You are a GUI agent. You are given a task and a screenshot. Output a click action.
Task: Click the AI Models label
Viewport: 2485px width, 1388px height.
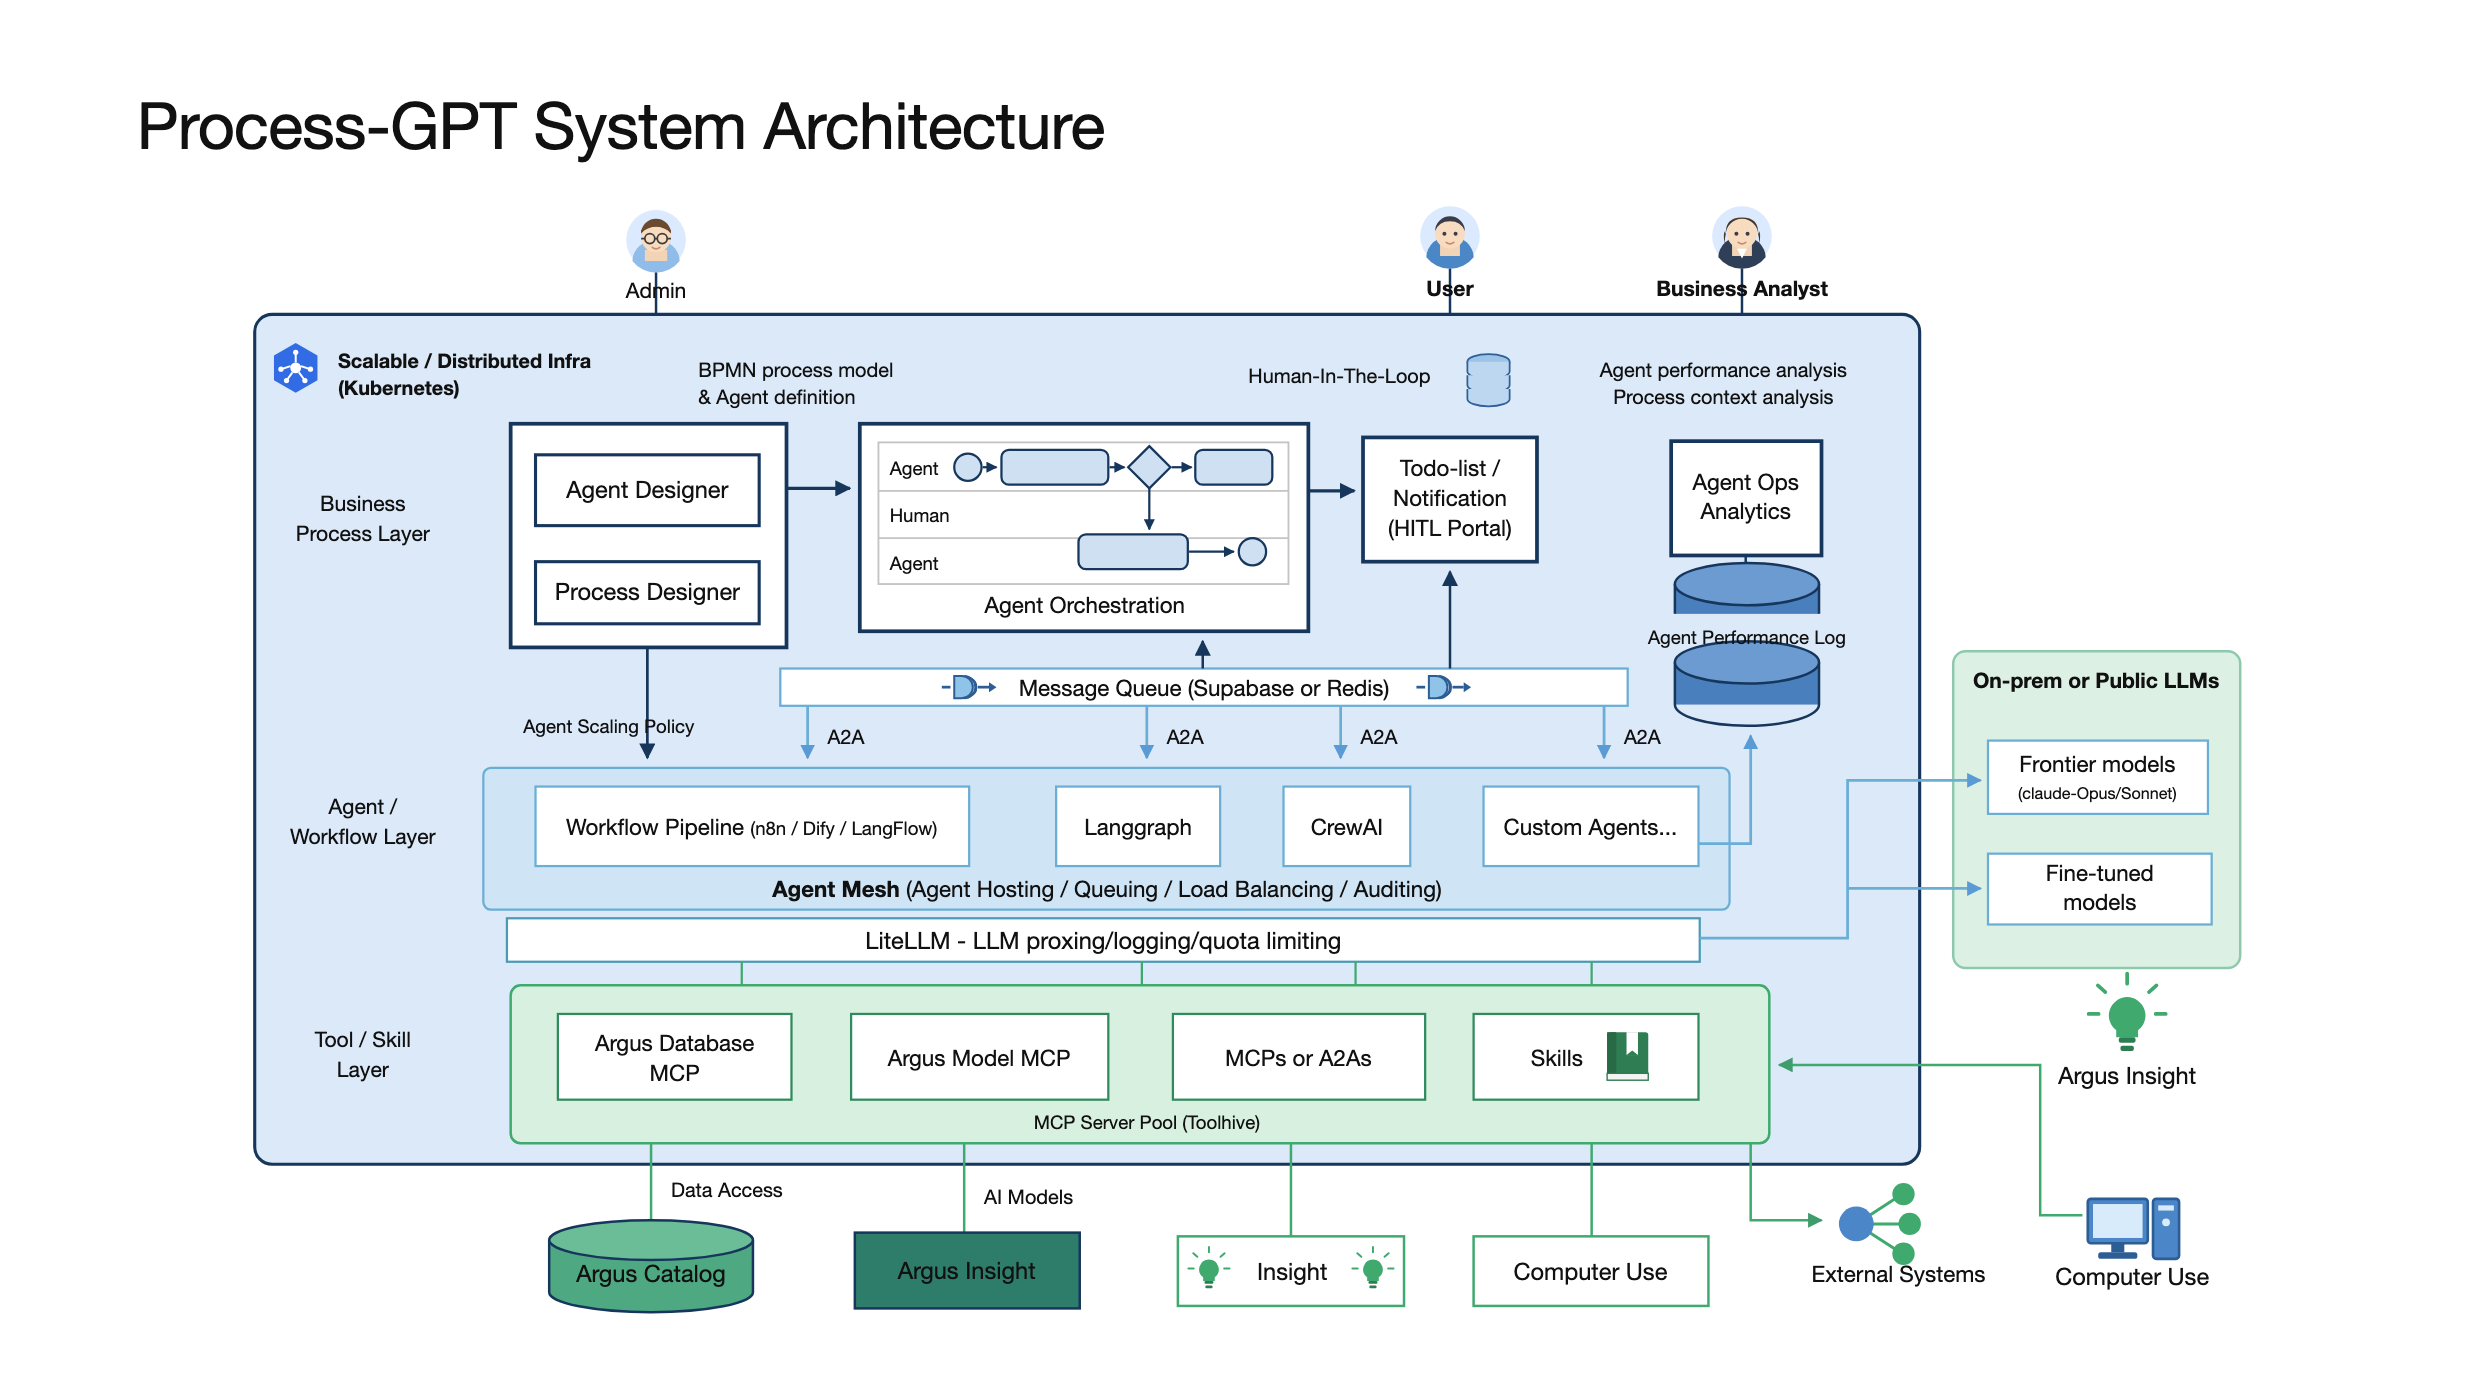point(1027,1197)
